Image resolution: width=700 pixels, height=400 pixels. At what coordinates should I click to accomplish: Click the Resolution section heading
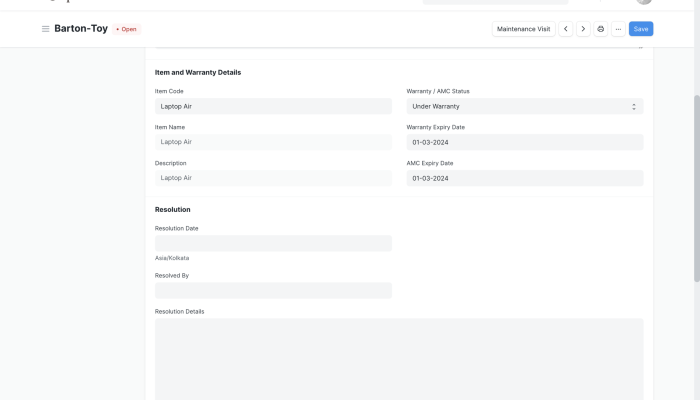click(172, 209)
